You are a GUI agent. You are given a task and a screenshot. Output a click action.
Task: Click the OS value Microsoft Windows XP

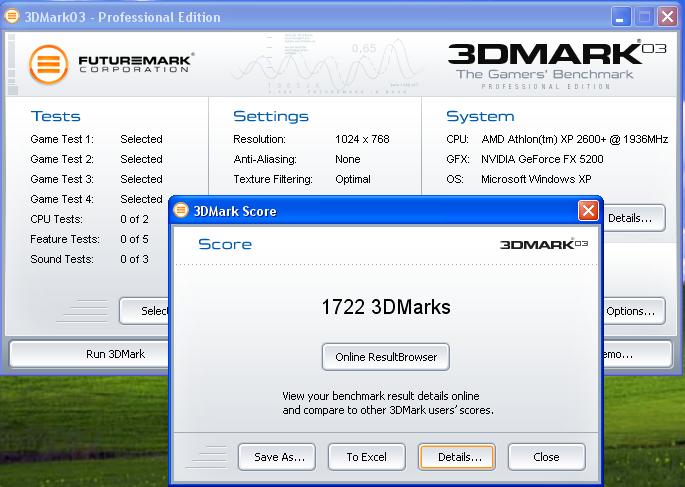click(x=536, y=179)
